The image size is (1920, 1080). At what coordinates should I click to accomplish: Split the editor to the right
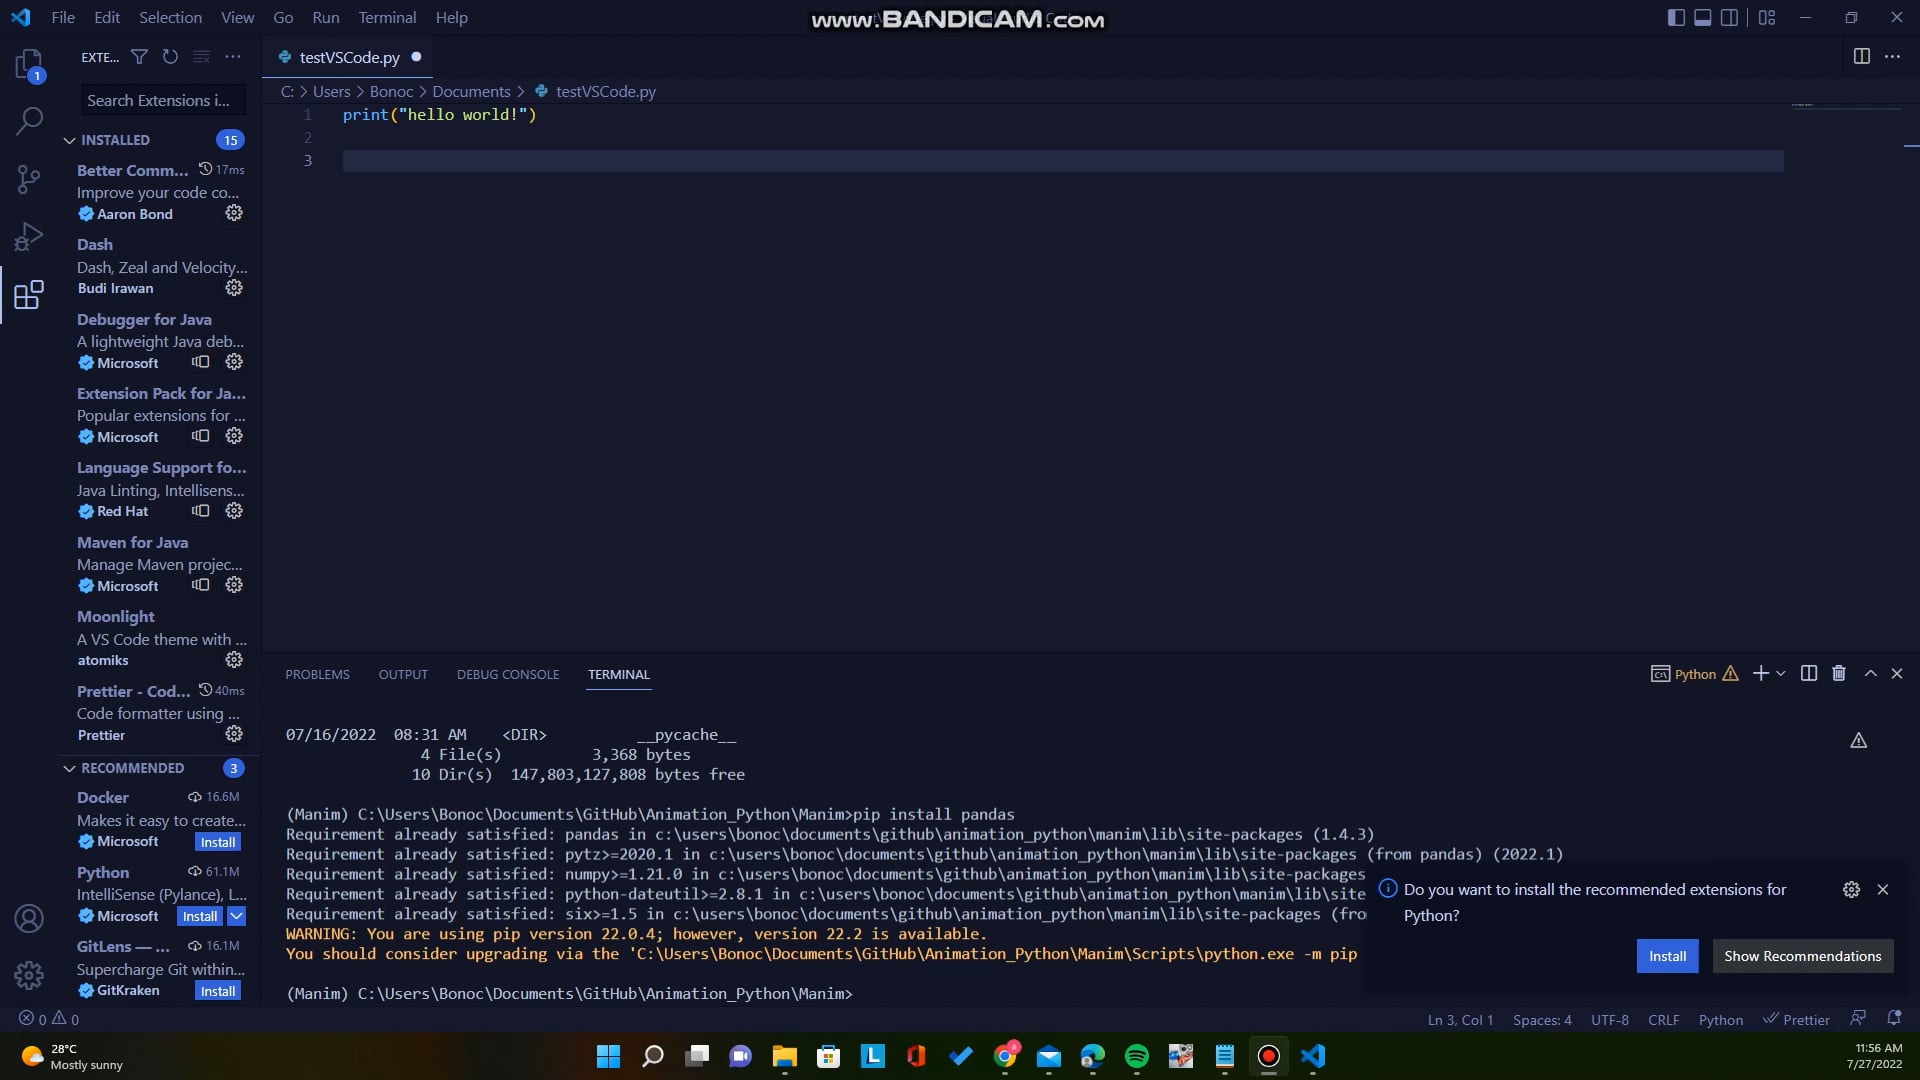click(x=1861, y=56)
